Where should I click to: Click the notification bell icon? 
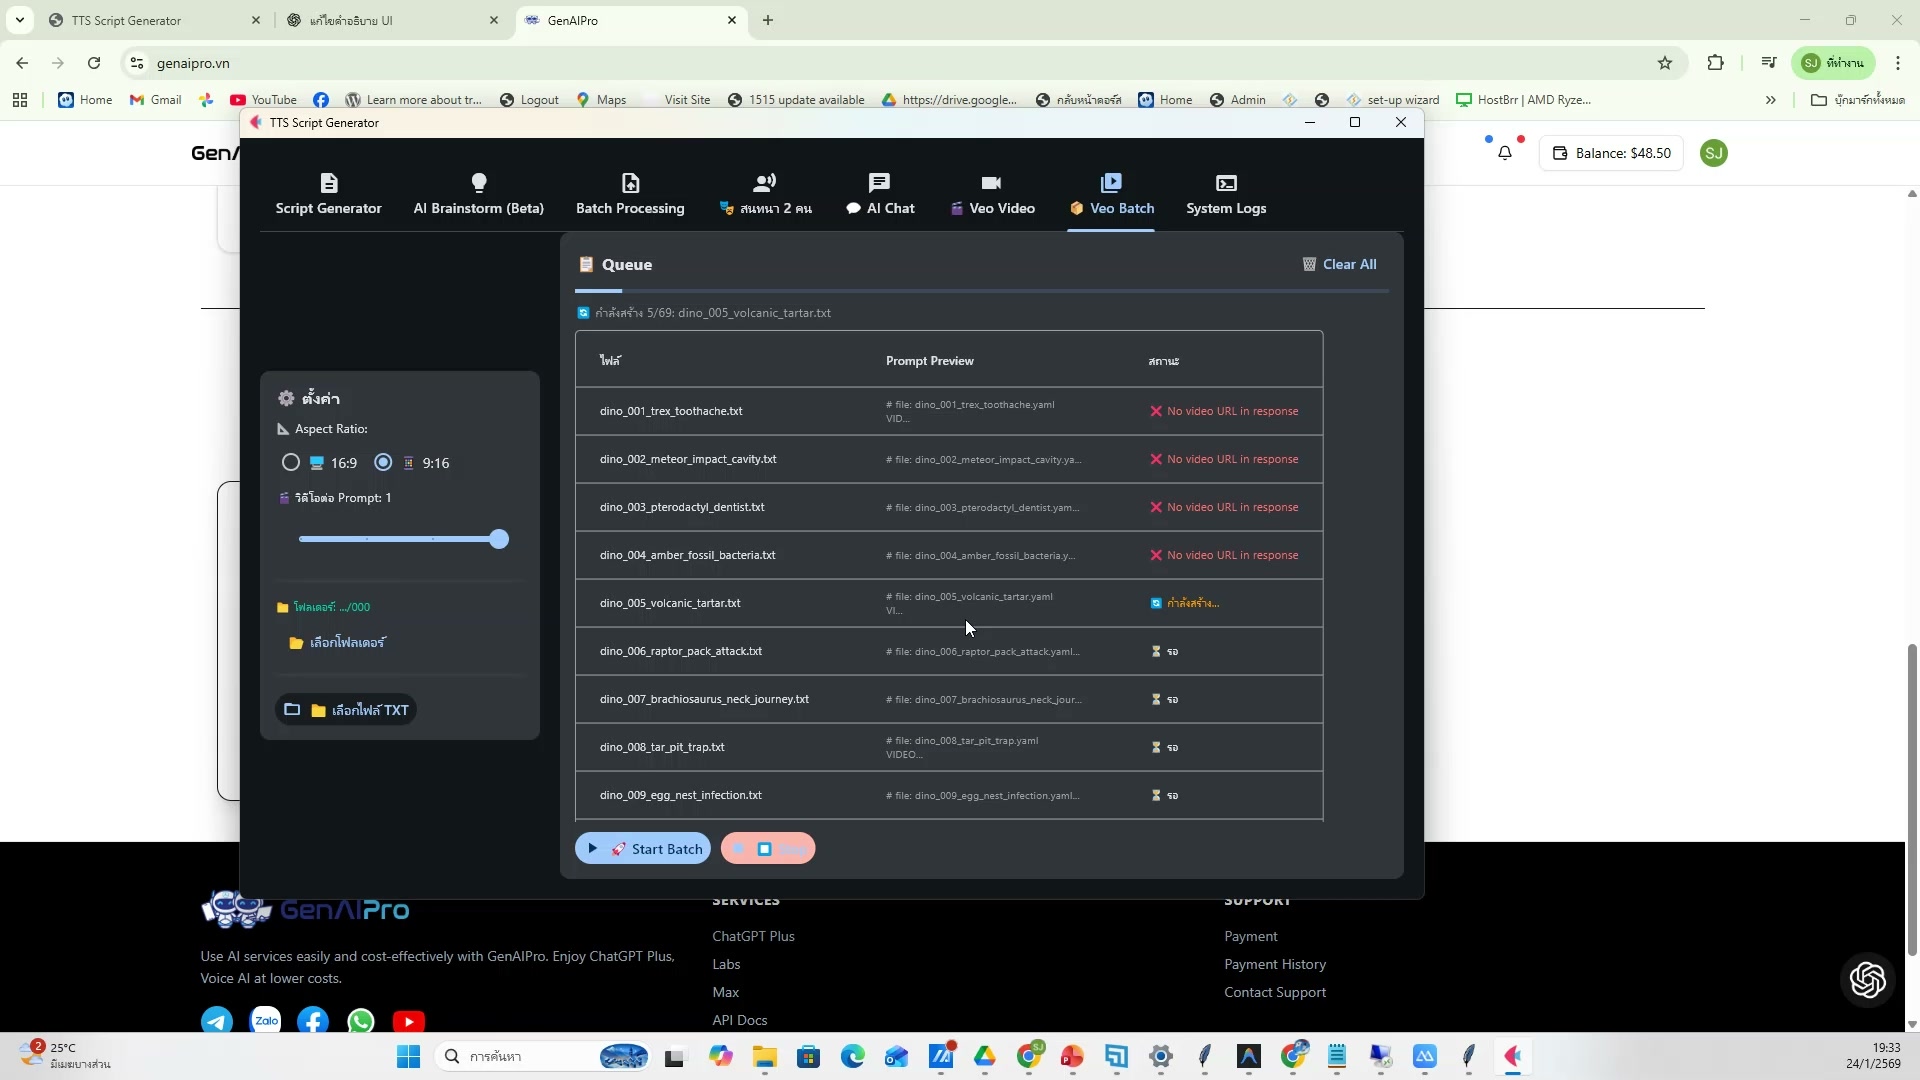pos(1505,153)
